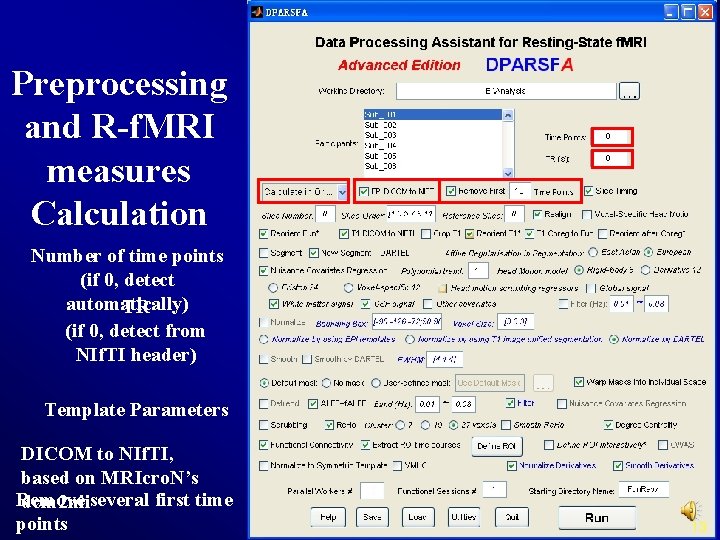Click the Reference Slice input field

[x=514, y=214]
